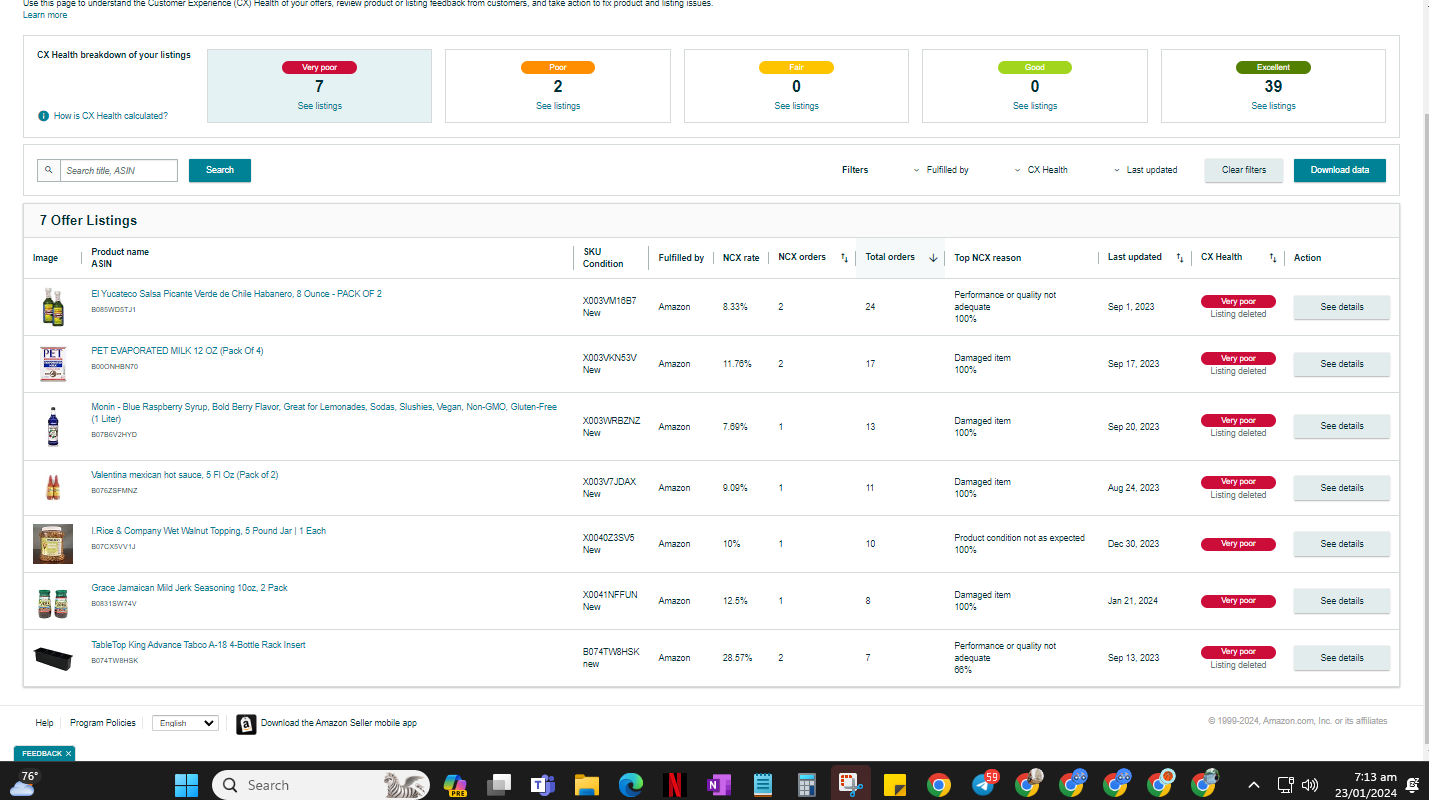See details for Grace Jerk Seasoning listing
The width and height of the screenshot is (1429, 800).
pos(1342,601)
